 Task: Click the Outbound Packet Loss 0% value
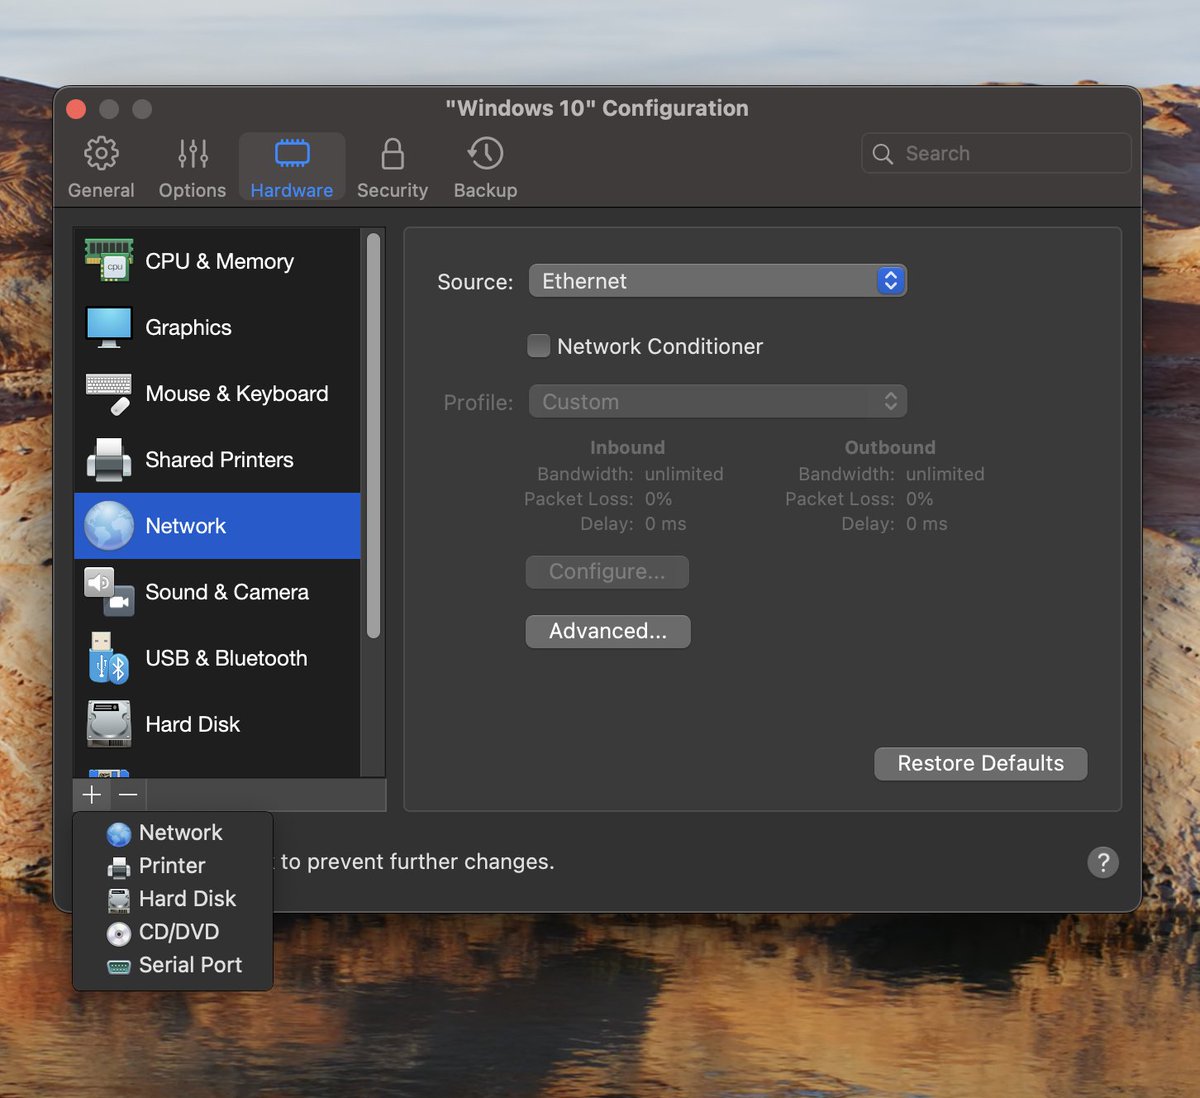tap(919, 499)
